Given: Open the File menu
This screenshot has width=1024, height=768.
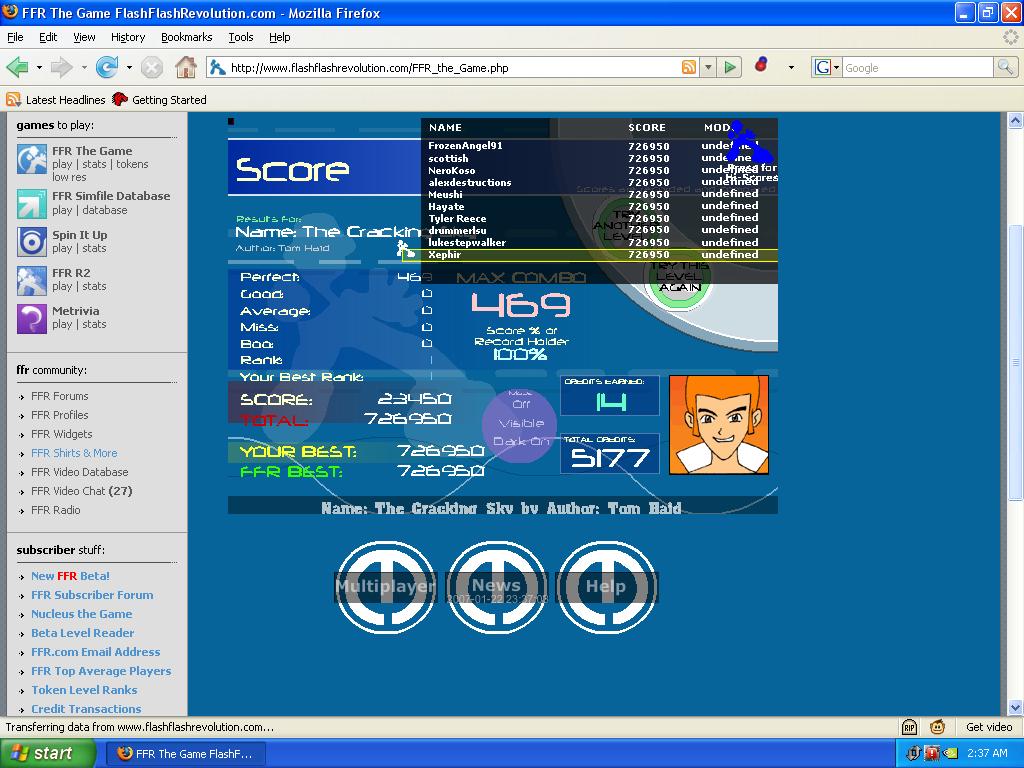Looking at the screenshot, I should 15,37.
